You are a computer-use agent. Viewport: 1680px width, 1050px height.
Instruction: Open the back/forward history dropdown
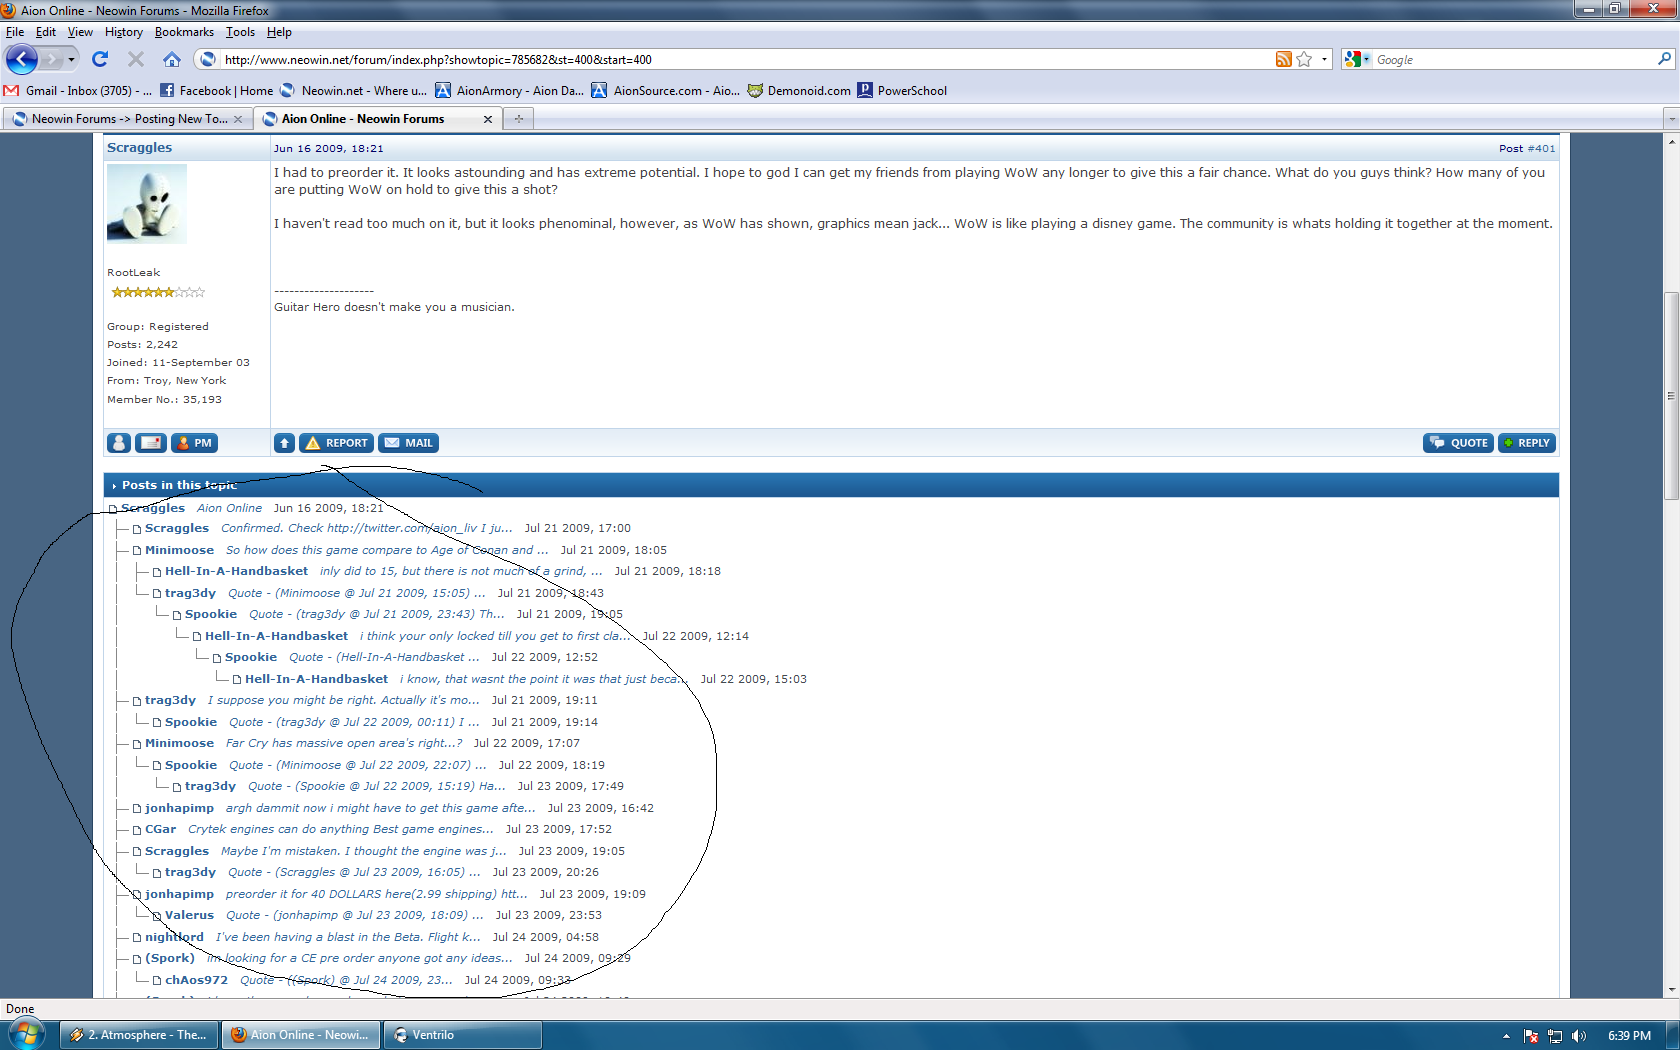pos(71,60)
